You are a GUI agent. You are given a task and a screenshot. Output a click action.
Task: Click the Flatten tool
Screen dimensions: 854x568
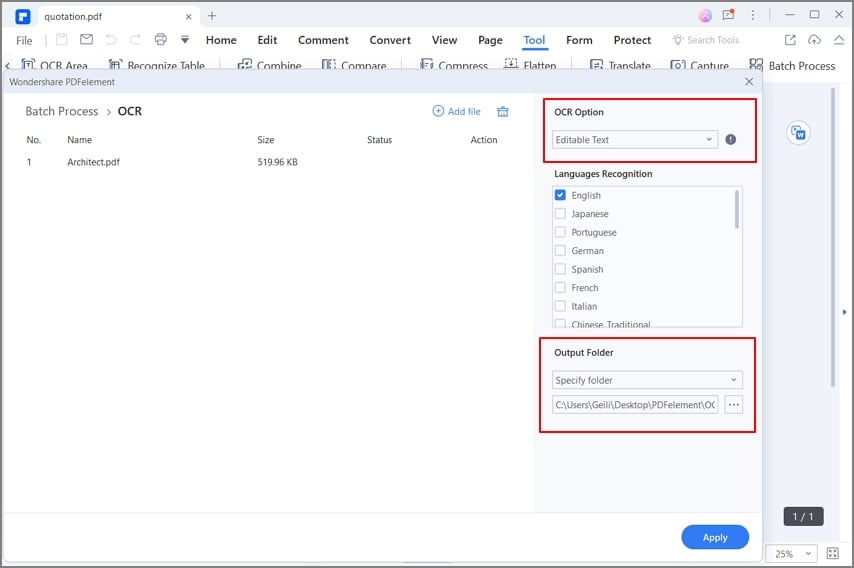[x=530, y=65]
